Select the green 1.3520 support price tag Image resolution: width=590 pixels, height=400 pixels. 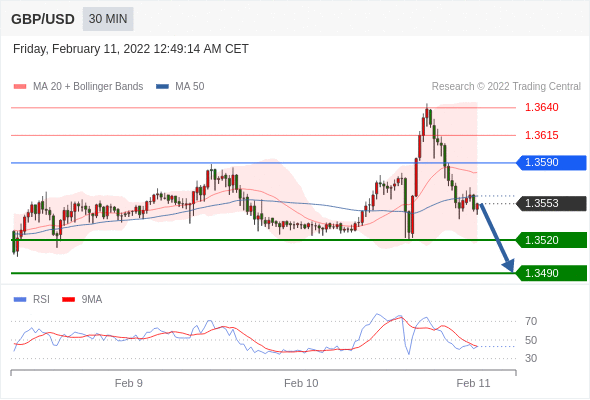coord(551,240)
